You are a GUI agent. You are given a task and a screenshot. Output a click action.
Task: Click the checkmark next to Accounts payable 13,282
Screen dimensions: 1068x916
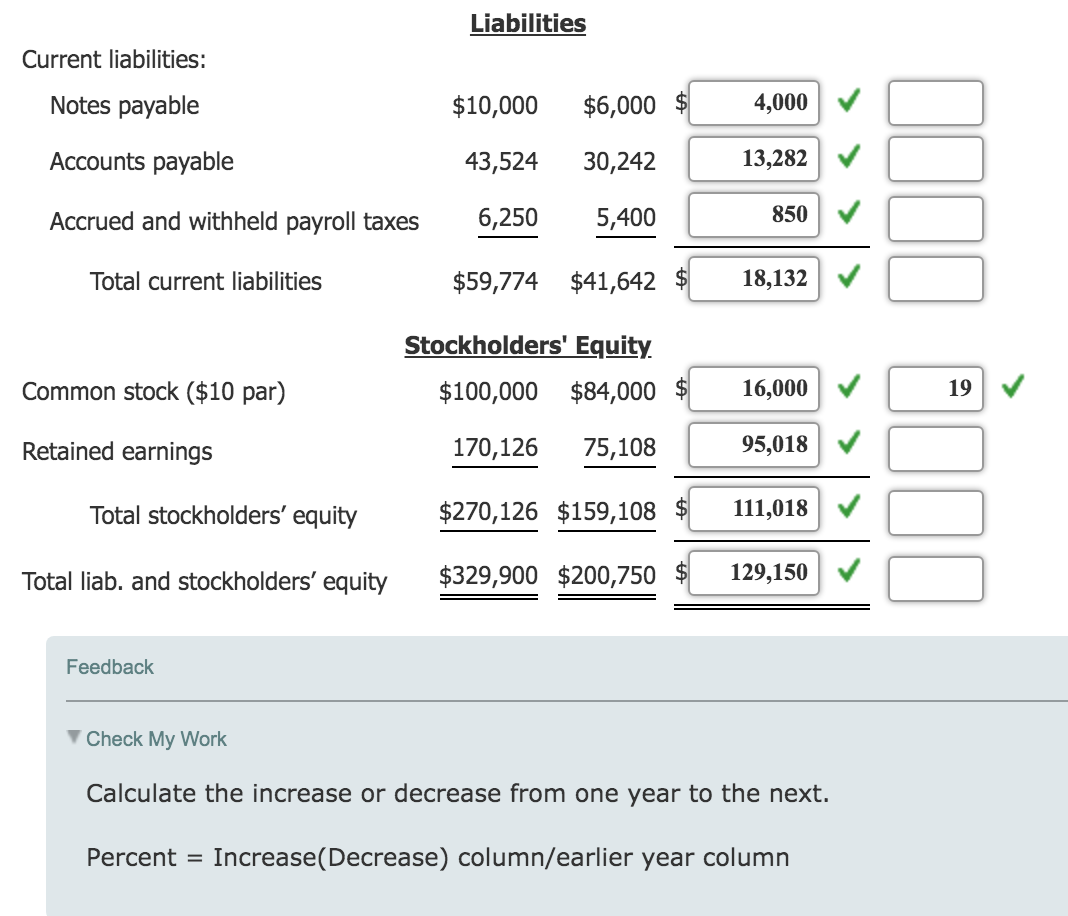(847, 158)
